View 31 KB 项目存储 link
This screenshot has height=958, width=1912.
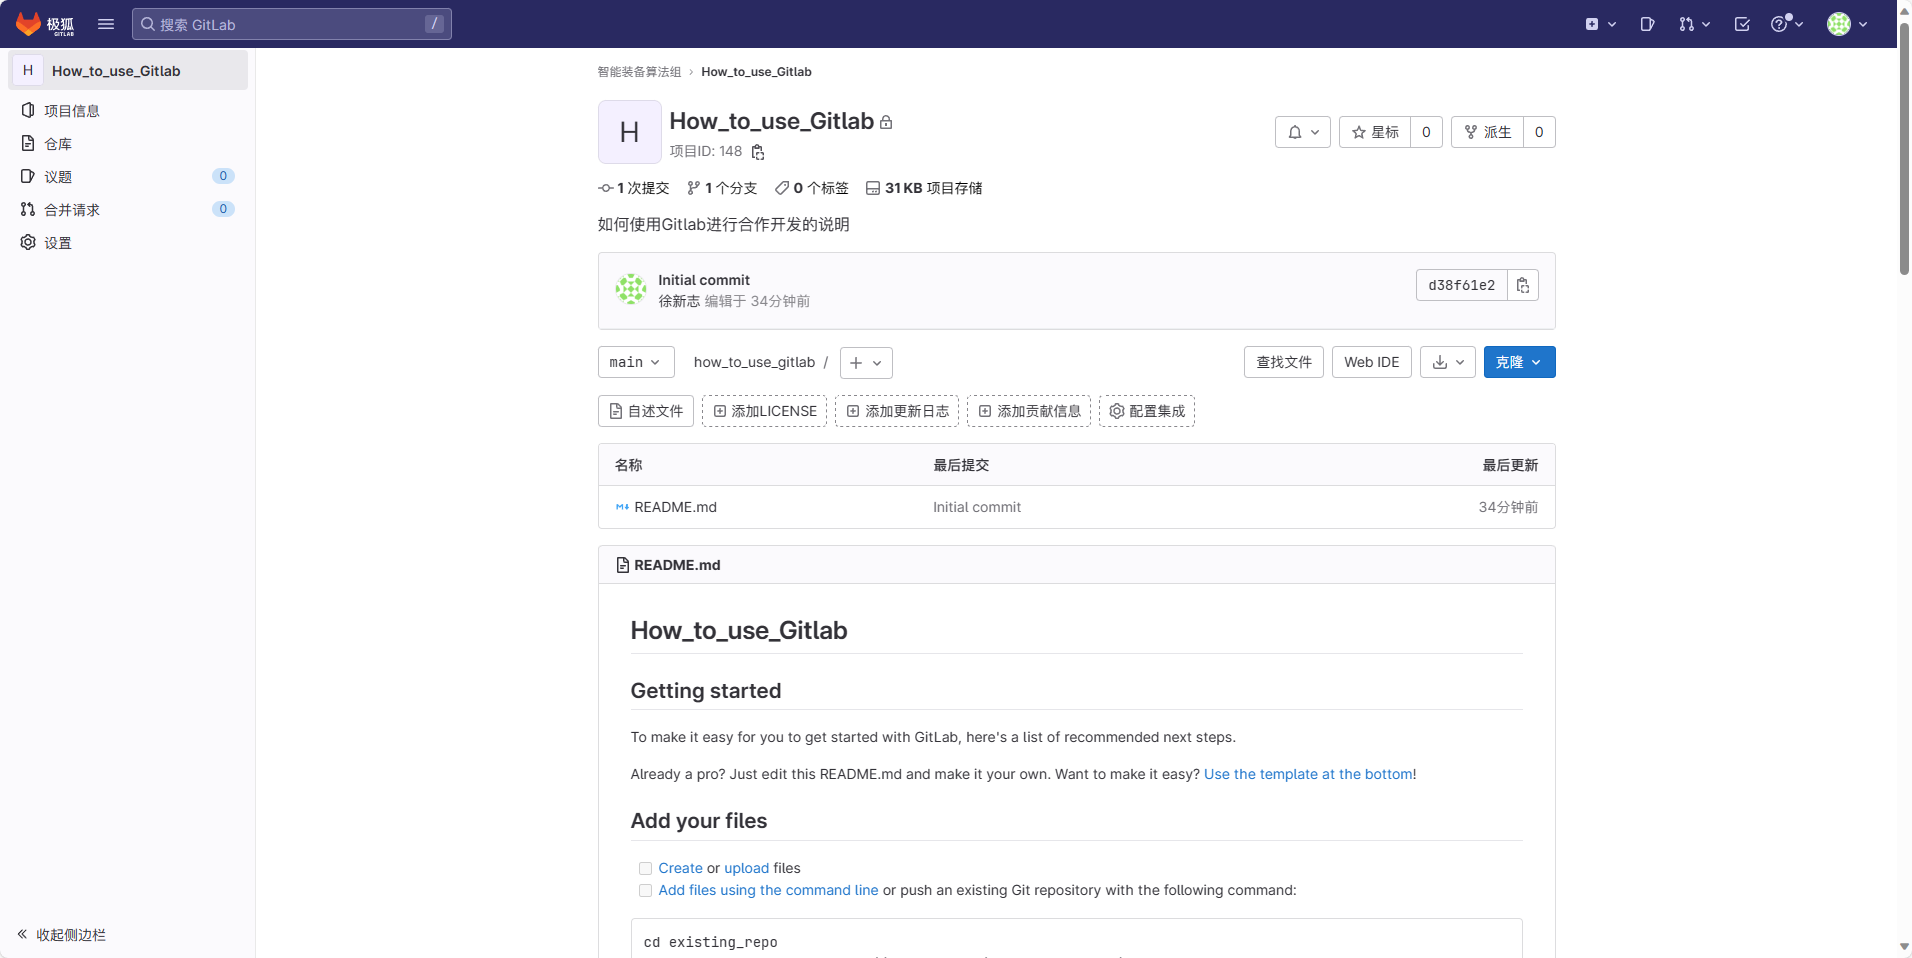pyautogui.click(x=924, y=188)
